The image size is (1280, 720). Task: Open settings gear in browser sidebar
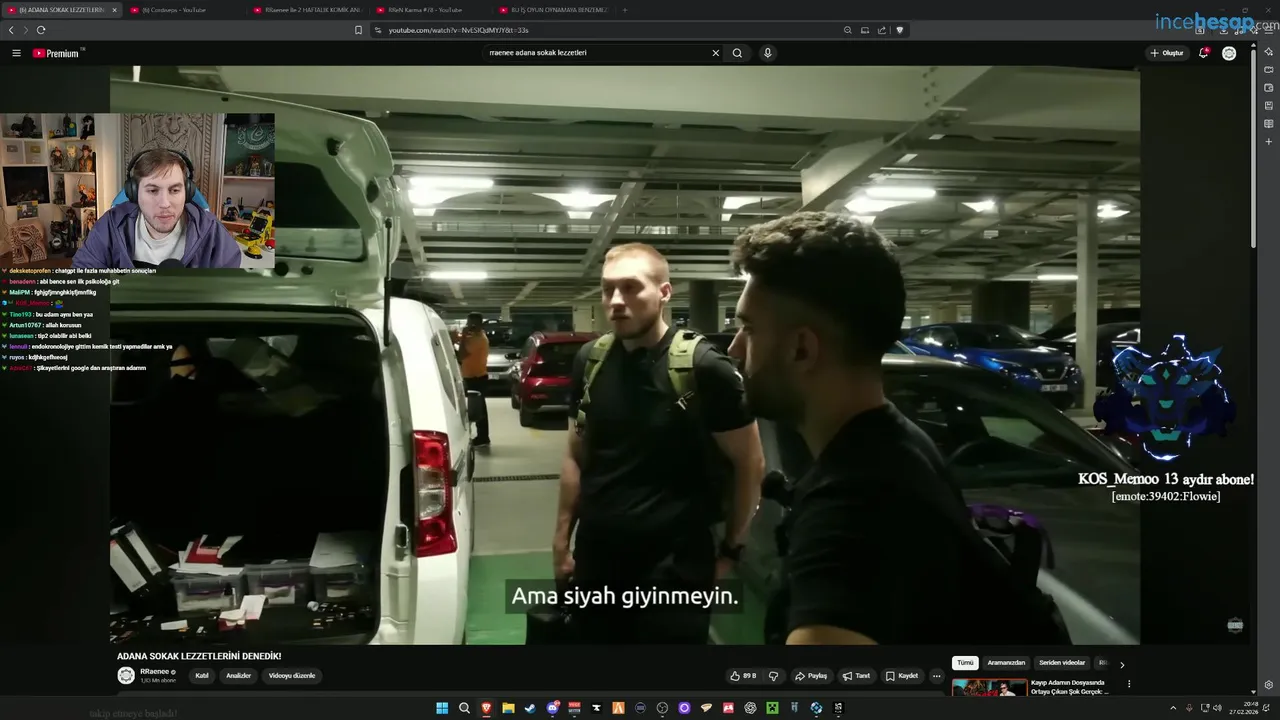[1268, 685]
